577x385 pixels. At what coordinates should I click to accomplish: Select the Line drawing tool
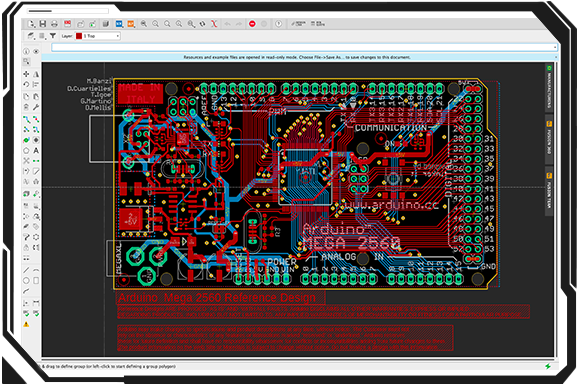[26, 270]
